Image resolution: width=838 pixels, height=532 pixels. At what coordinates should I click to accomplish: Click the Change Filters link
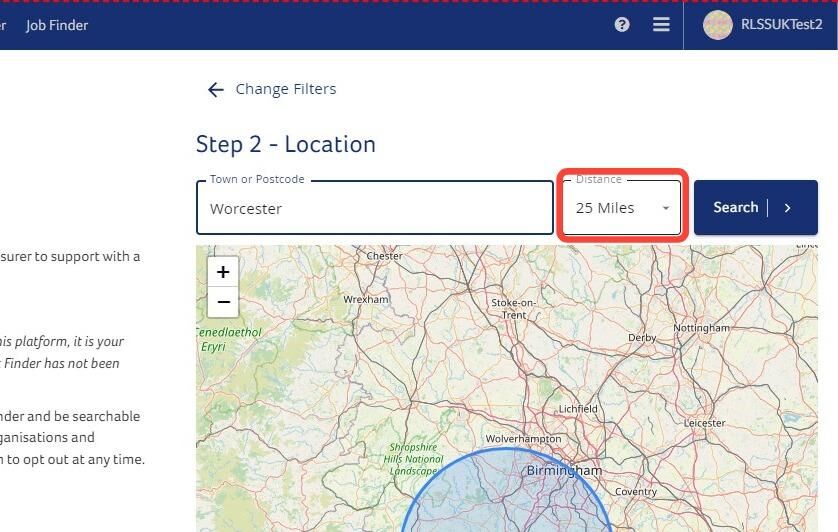(286, 89)
